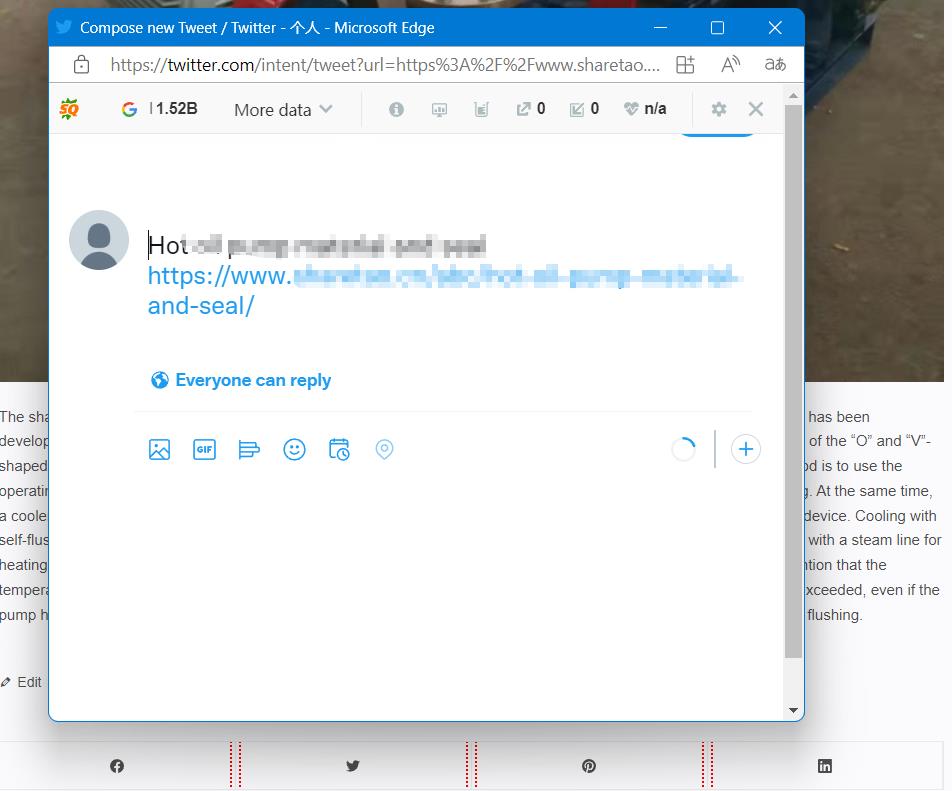Click the tweet character count indicator

[x=684, y=449]
